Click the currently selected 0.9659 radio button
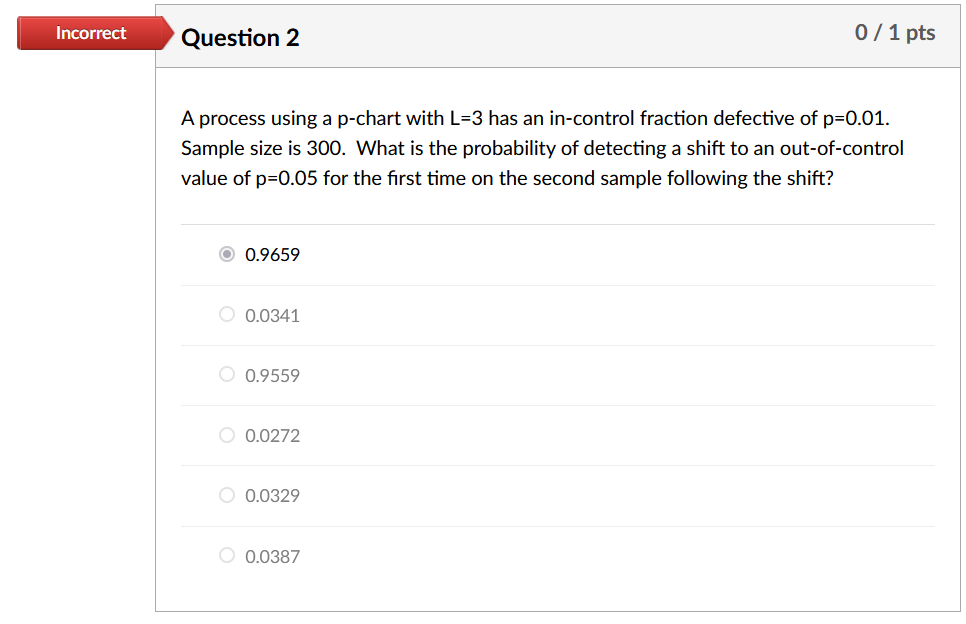 (x=227, y=254)
